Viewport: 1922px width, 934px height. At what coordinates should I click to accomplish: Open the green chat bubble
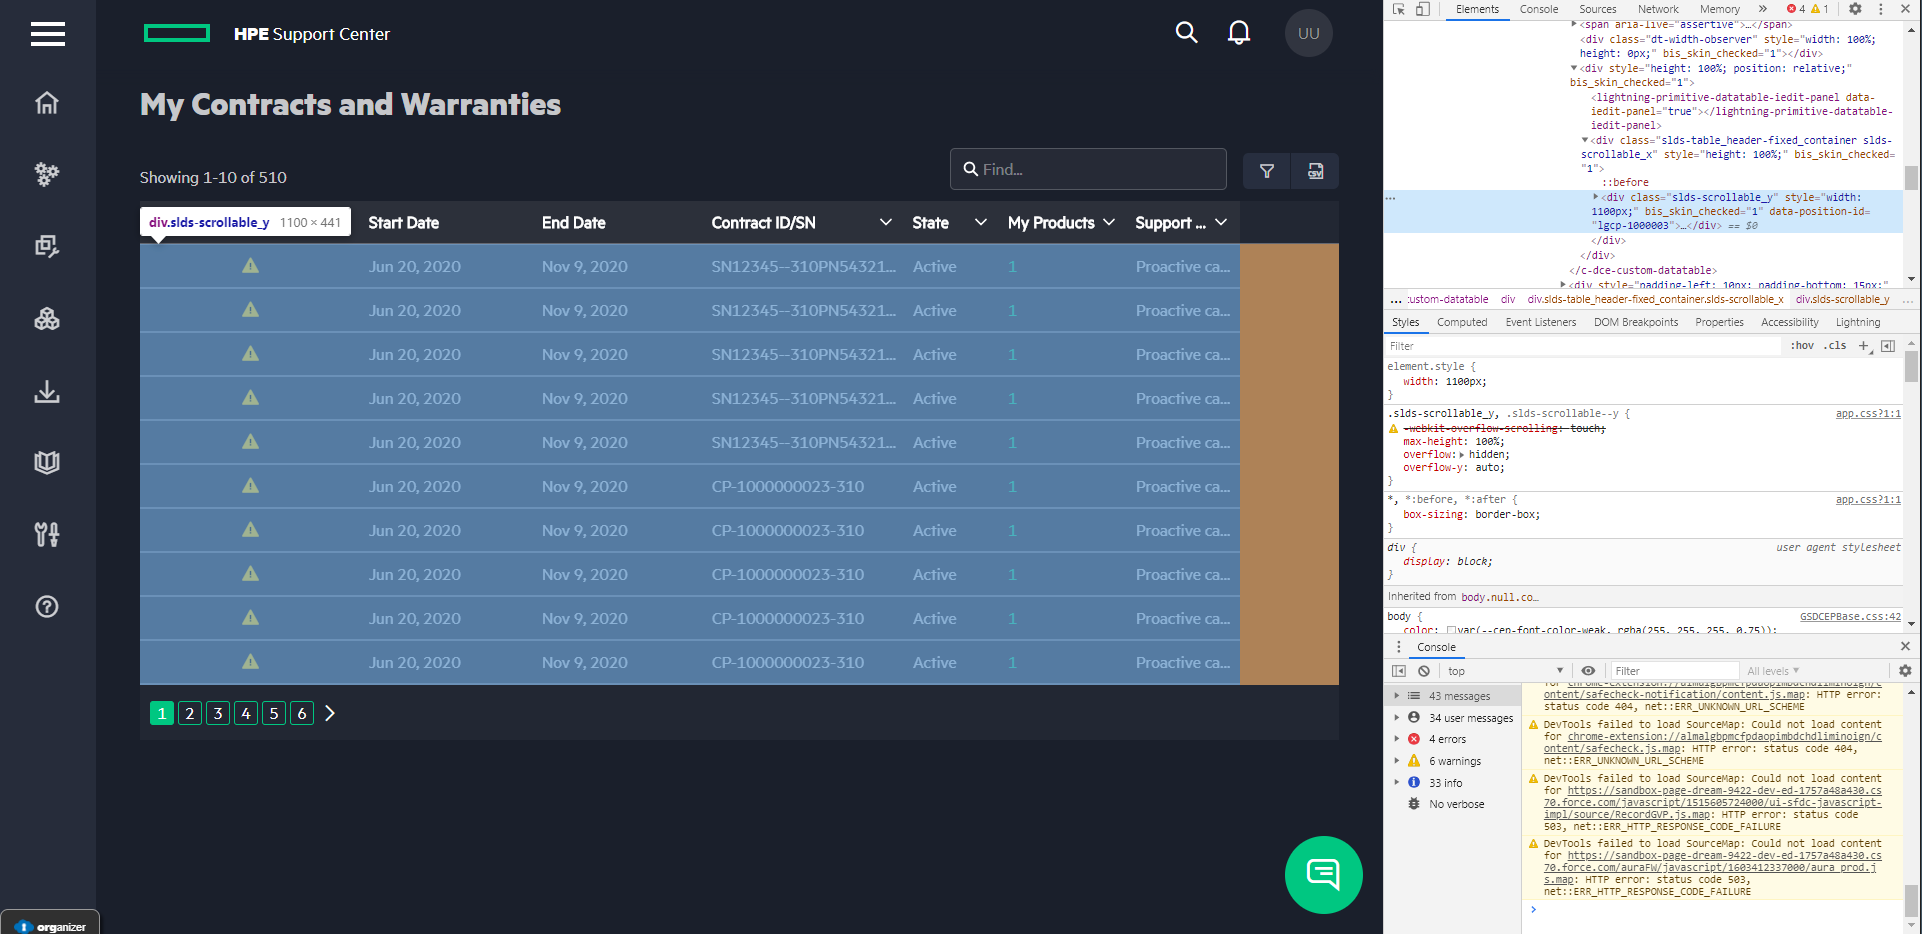(1323, 875)
